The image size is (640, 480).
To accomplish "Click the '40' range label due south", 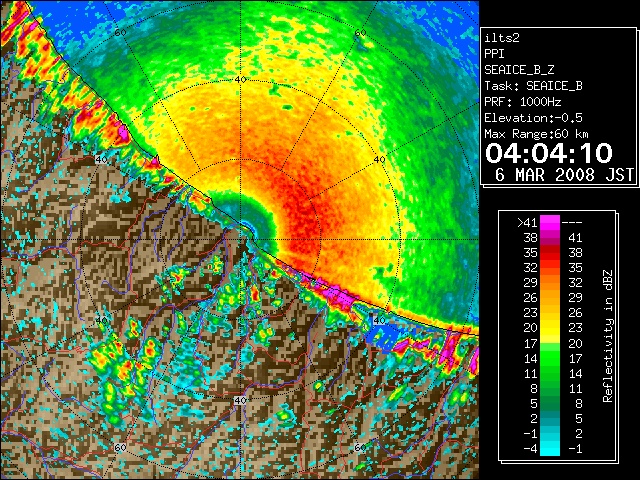I will pyautogui.click(x=240, y=400).
